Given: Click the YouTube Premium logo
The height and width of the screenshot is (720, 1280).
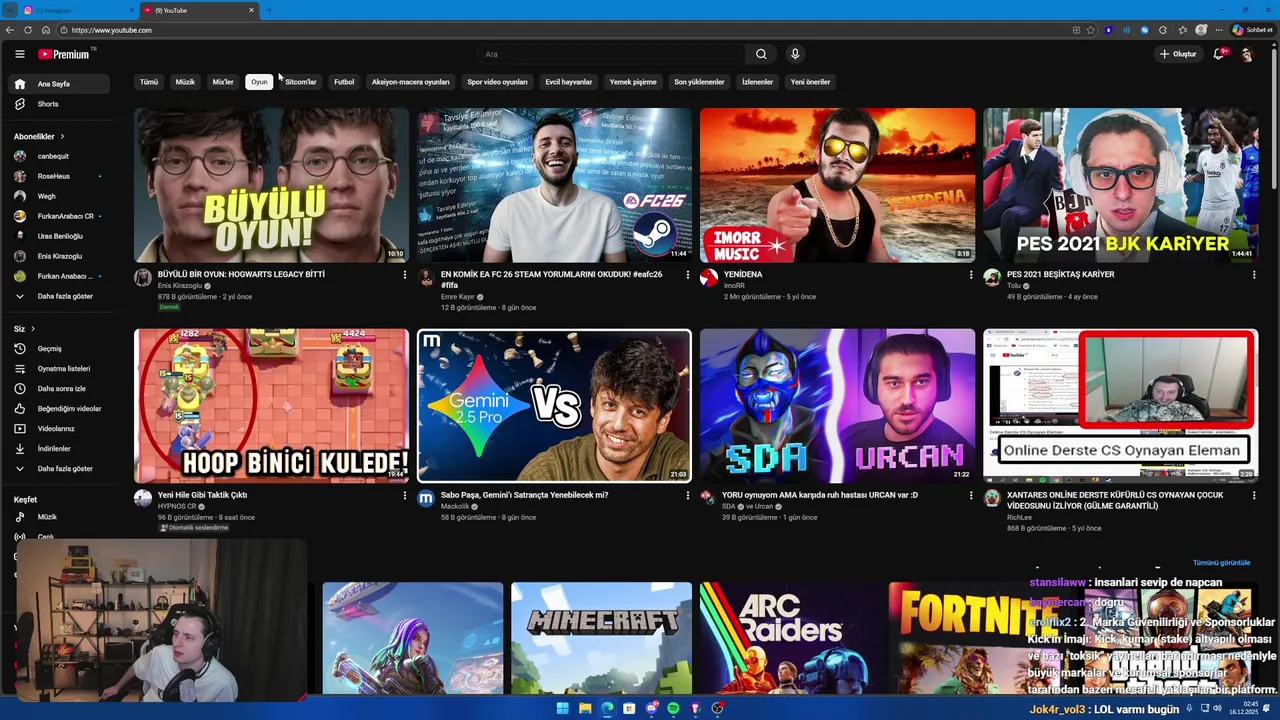Looking at the screenshot, I should (x=65, y=54).
